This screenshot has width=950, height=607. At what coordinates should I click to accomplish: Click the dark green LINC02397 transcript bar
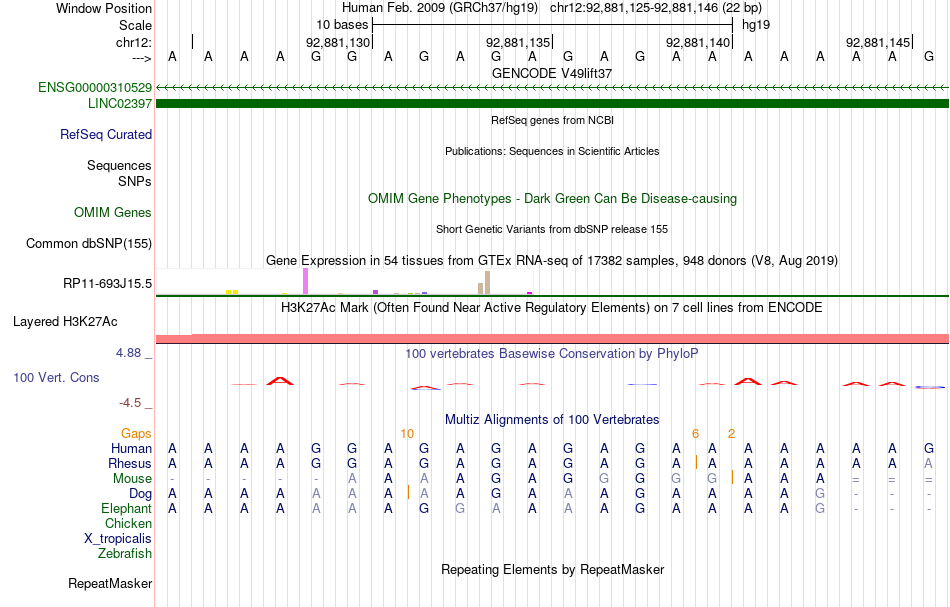(552, 104)
